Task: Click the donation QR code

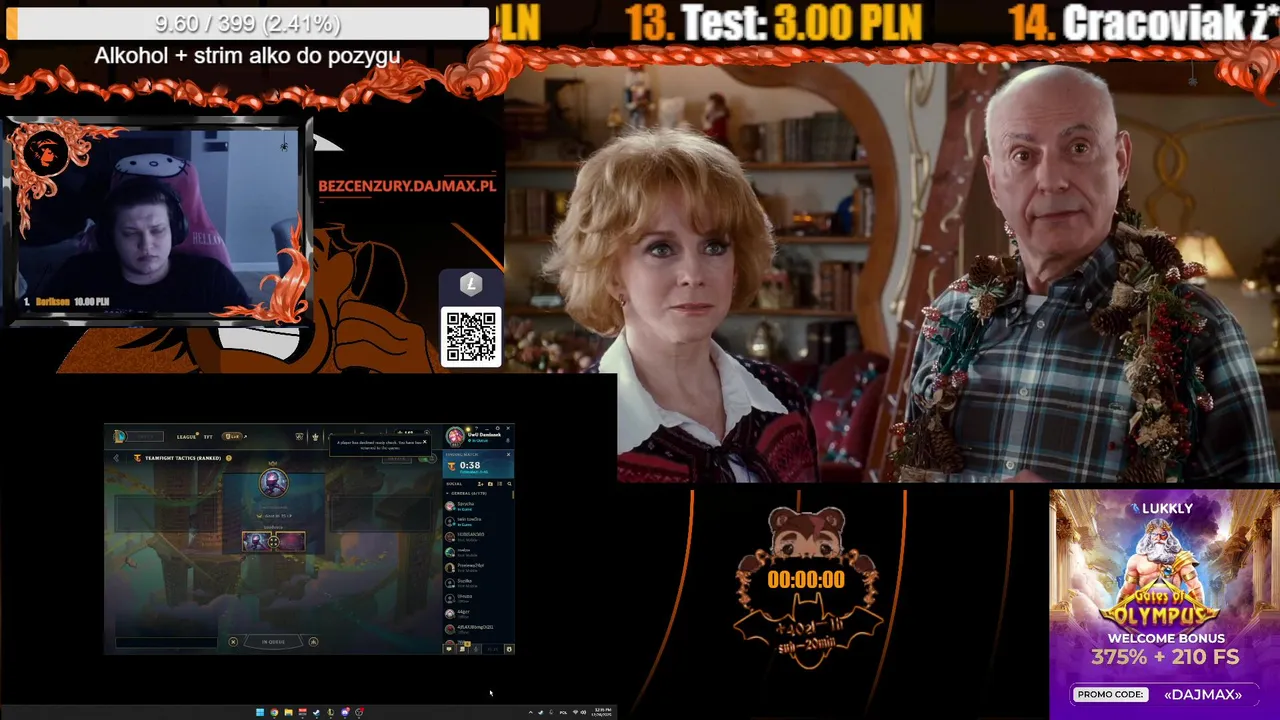Action: [471, 337]
